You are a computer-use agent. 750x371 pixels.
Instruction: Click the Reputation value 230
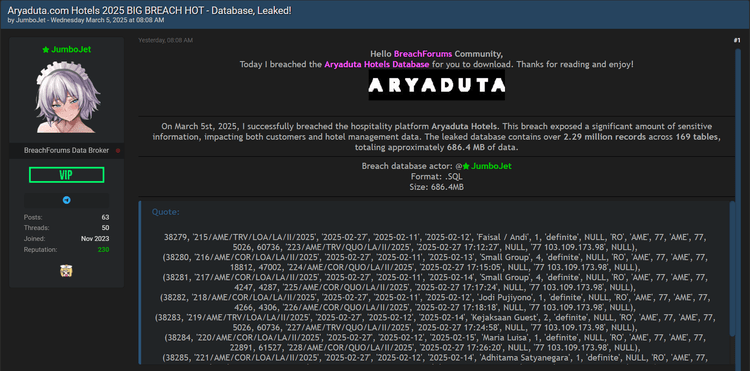point(103,250)
